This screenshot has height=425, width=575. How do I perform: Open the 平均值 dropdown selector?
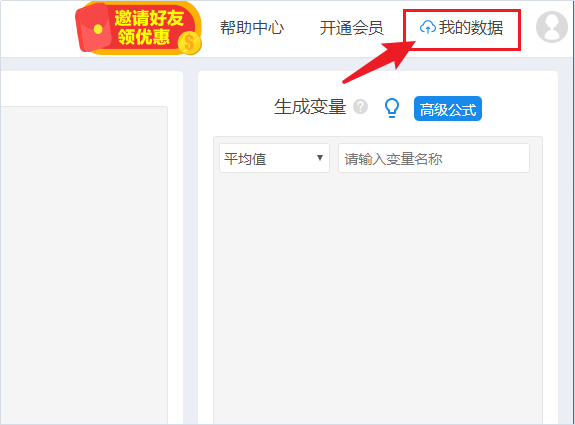coord(274,158)
